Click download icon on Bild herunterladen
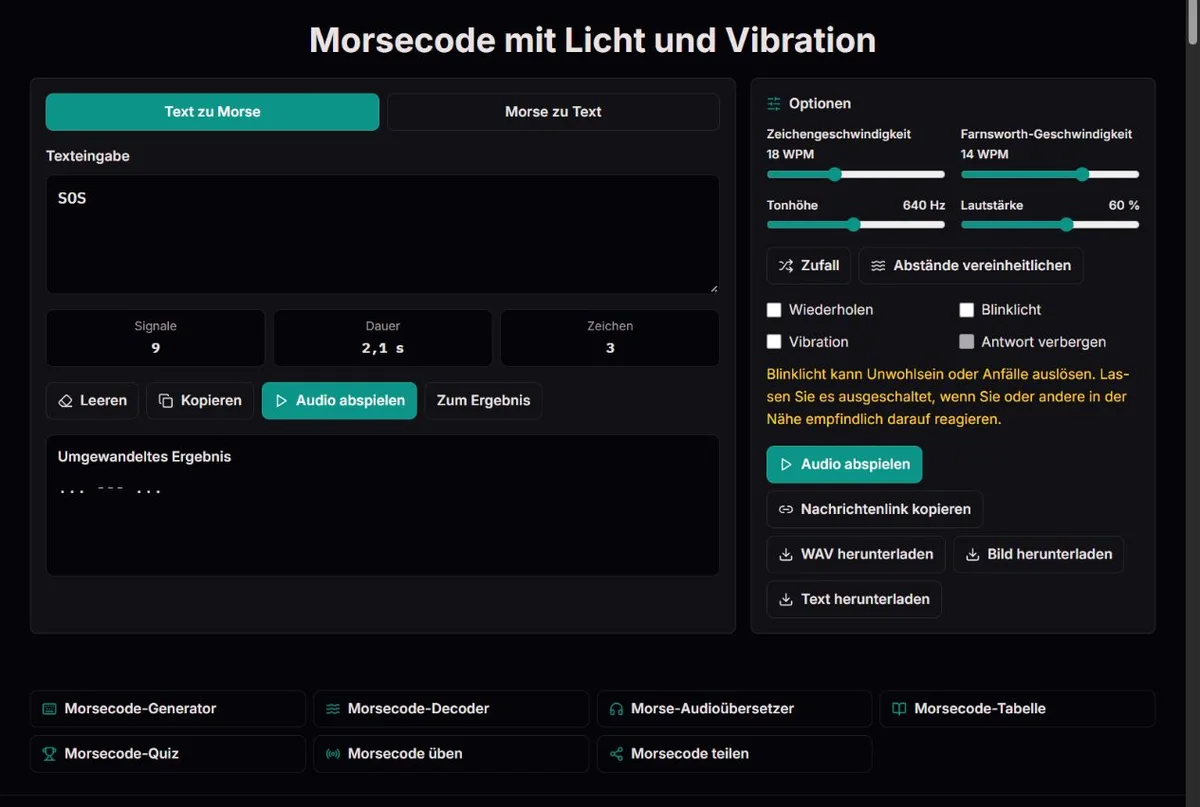The width and height of the screenshot is (1200, 807). coord(973,554)
